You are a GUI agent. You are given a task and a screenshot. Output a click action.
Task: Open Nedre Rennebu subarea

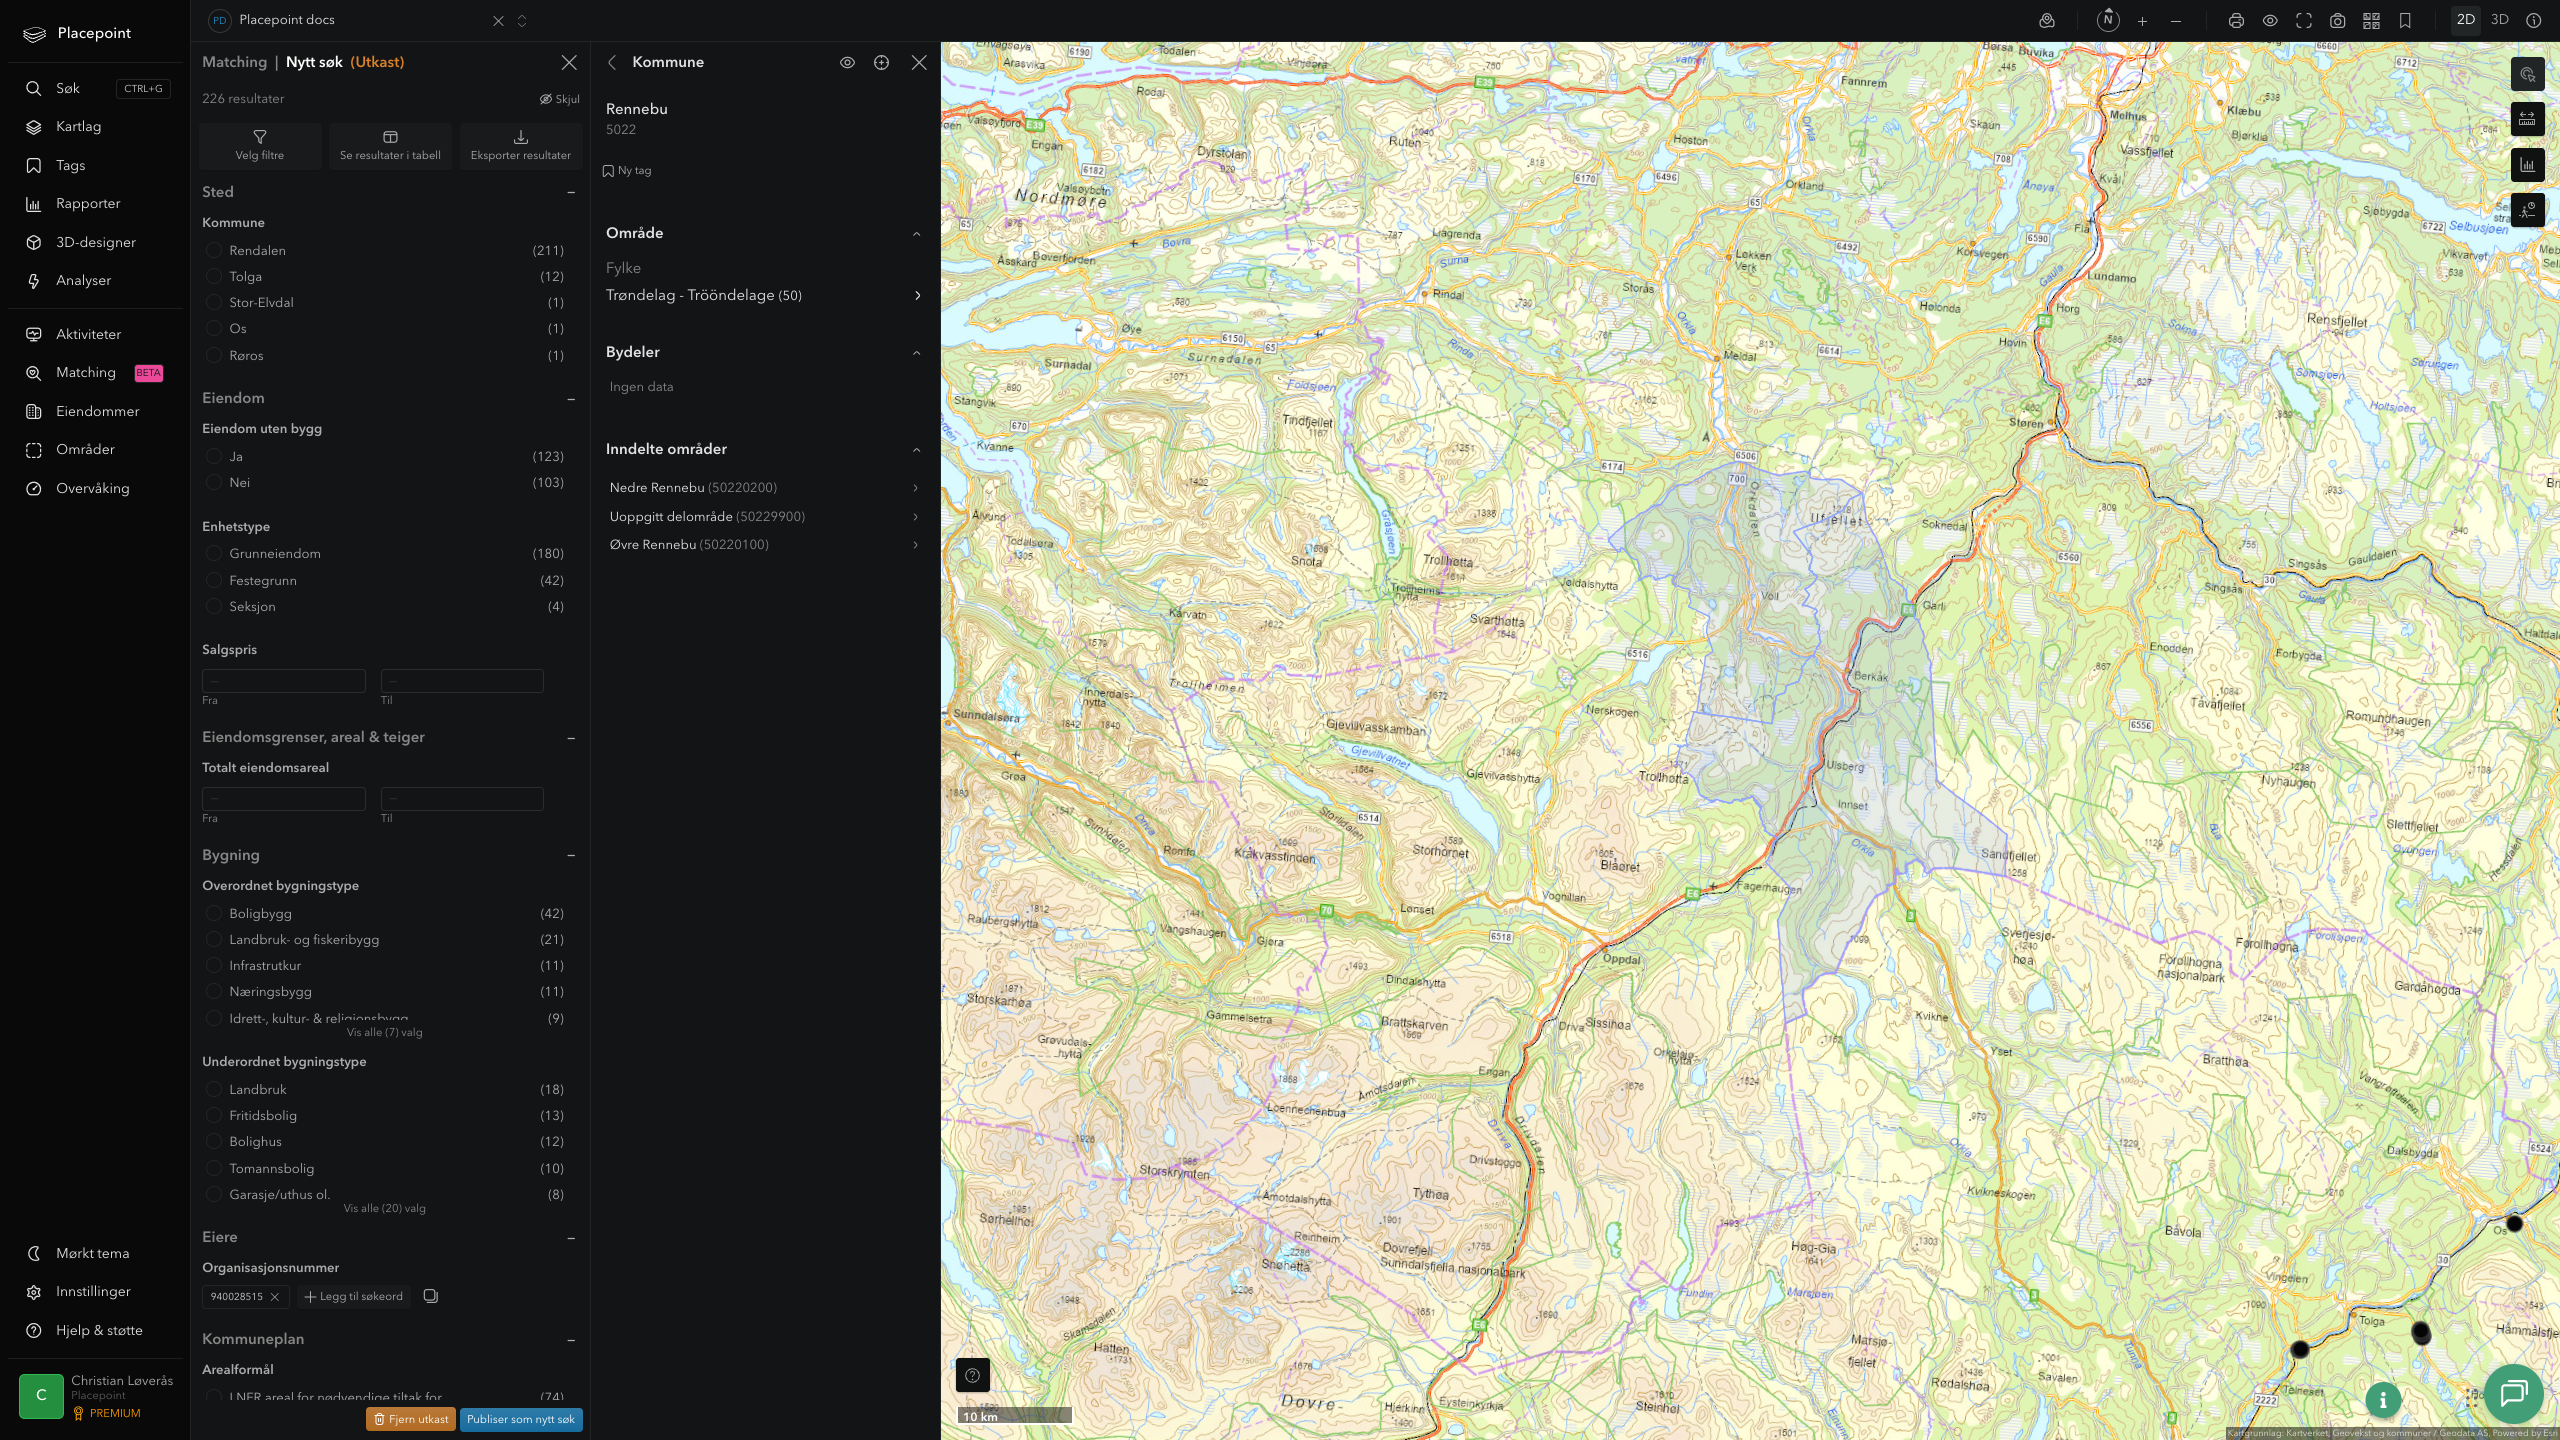(x=765, y=487)
